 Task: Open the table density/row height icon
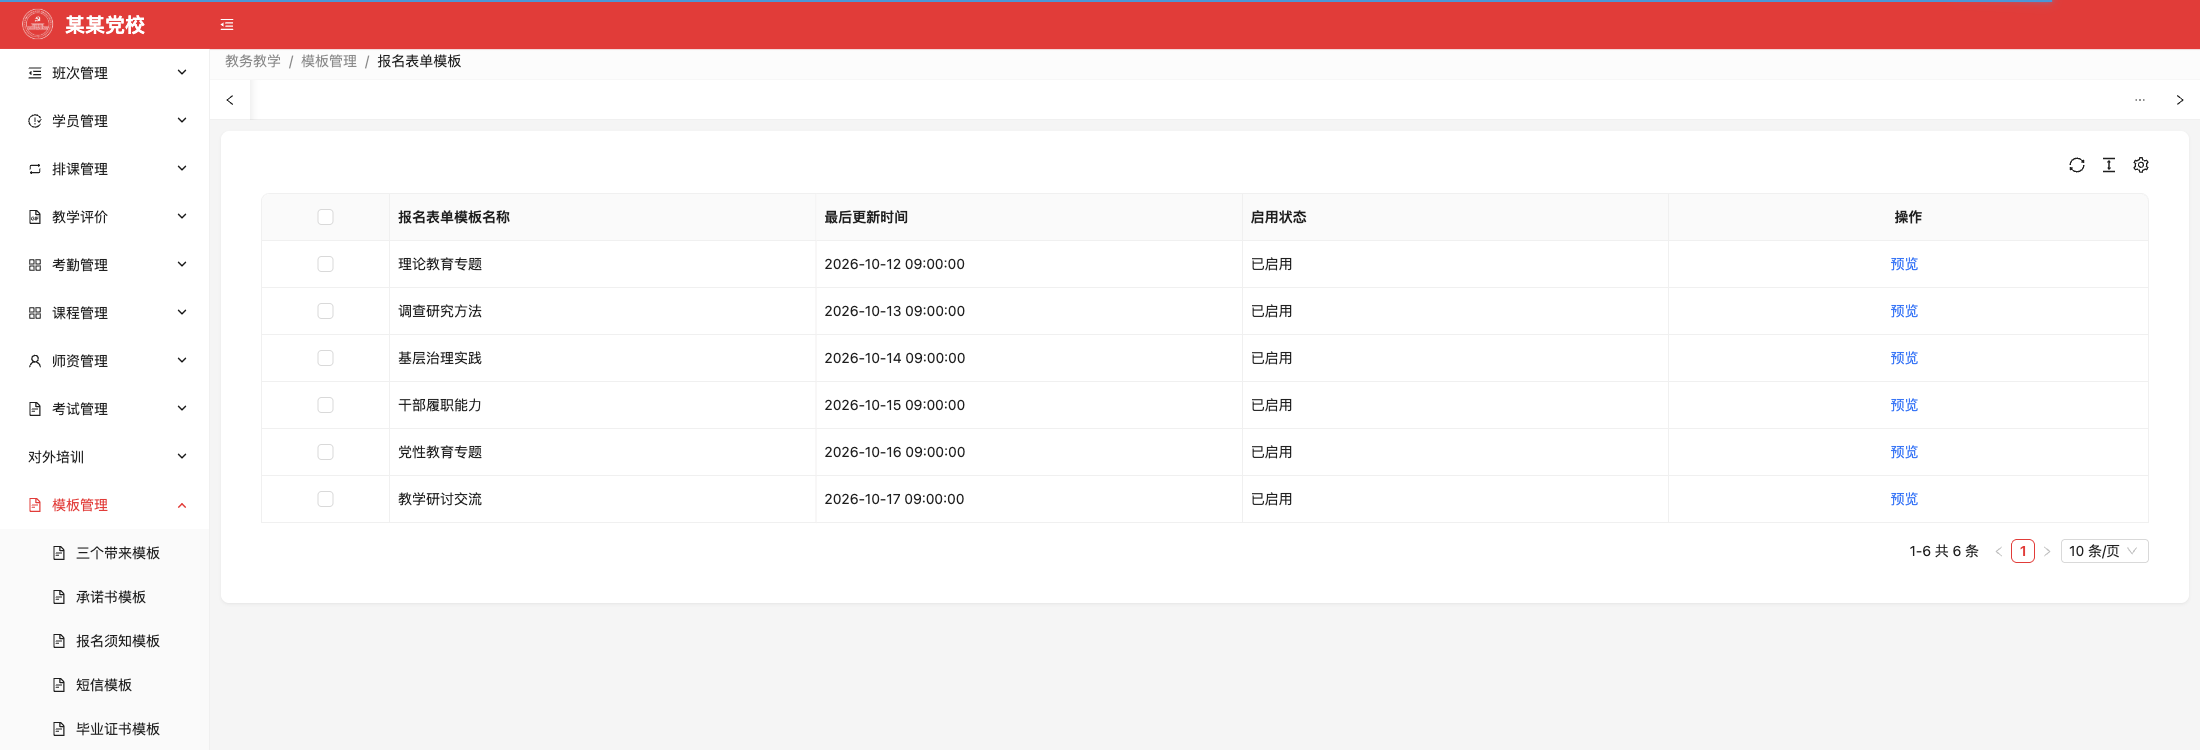pos(2109,165)
